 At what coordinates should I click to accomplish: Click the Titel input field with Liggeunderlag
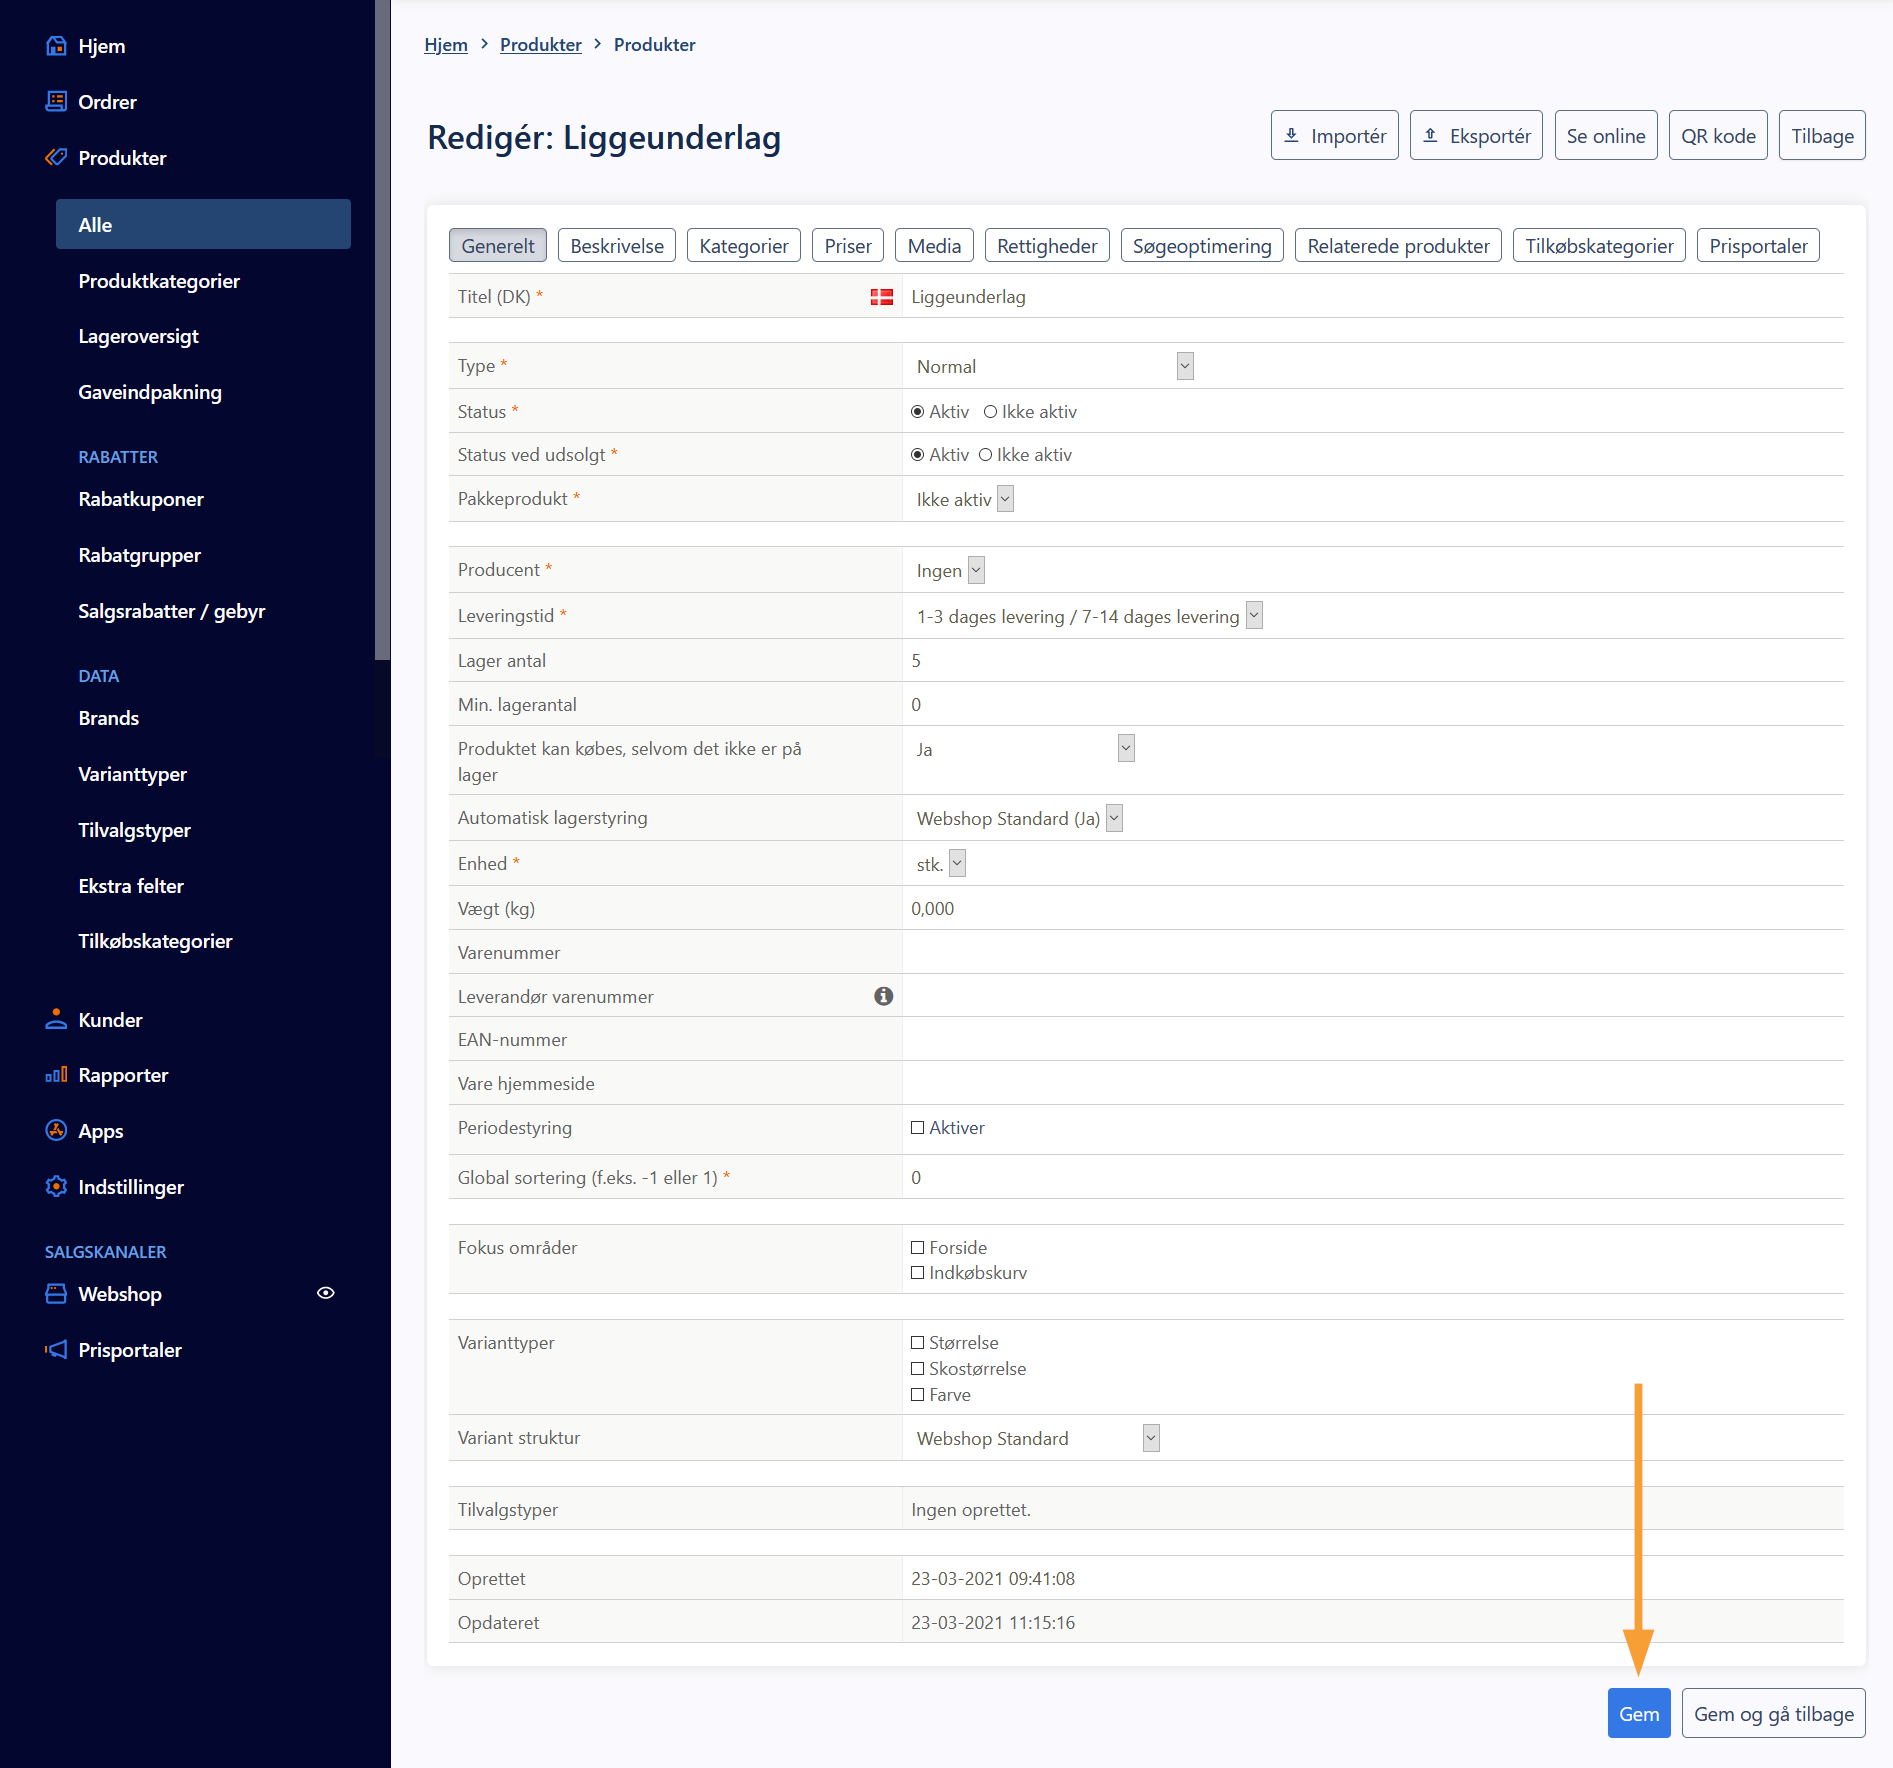coord(1373,297)
